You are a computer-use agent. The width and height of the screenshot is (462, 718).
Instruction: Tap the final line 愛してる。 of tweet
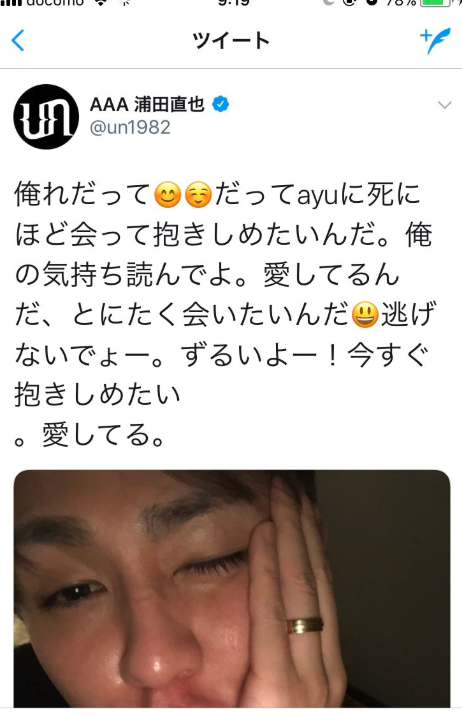click(x=89, y=435)
